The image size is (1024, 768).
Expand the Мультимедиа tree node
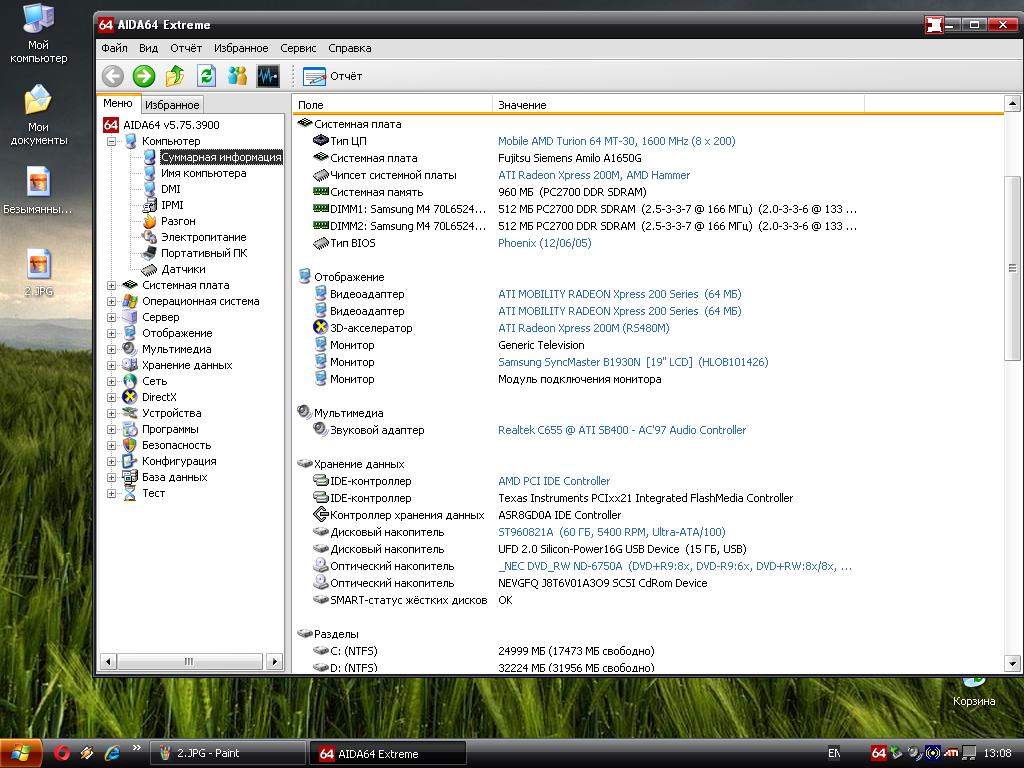coord(112,349)
